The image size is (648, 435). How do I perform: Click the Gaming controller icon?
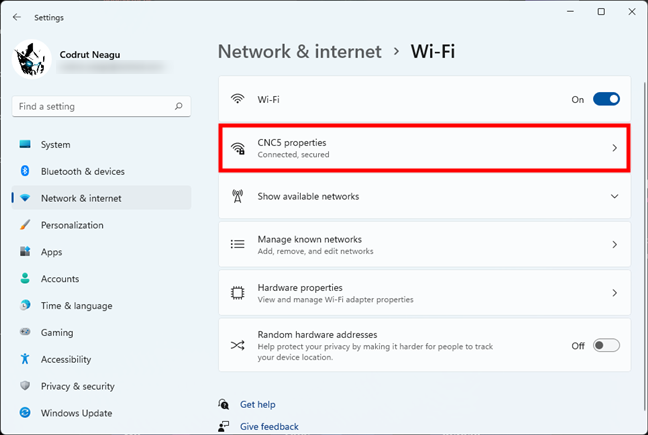click(25, 332)
